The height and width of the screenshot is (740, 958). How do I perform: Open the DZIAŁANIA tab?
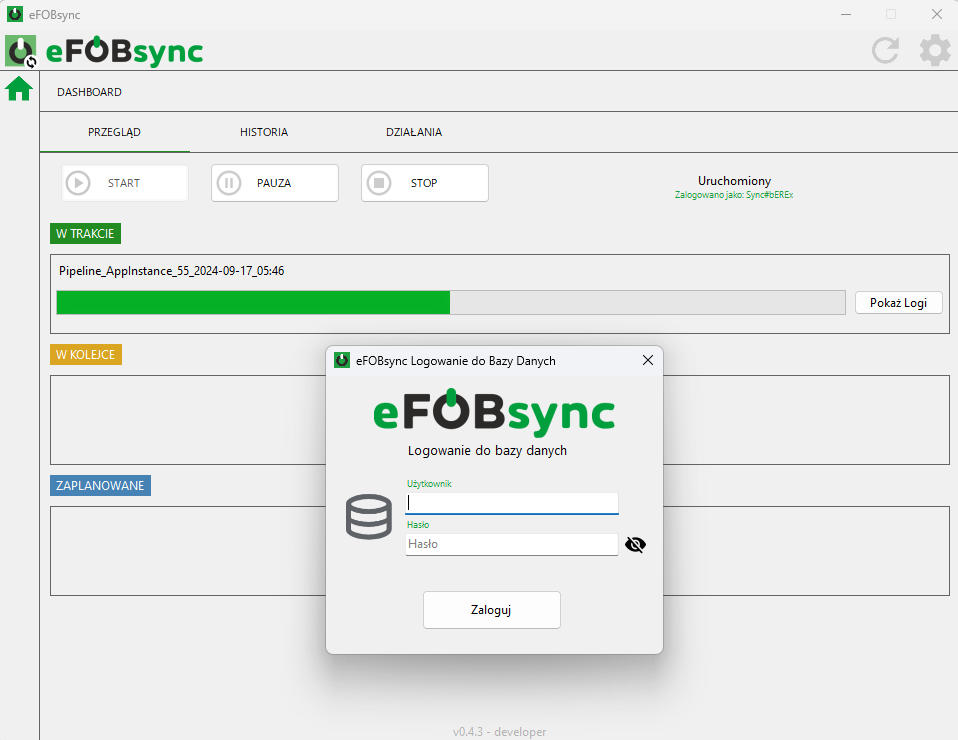click(414, 132)
